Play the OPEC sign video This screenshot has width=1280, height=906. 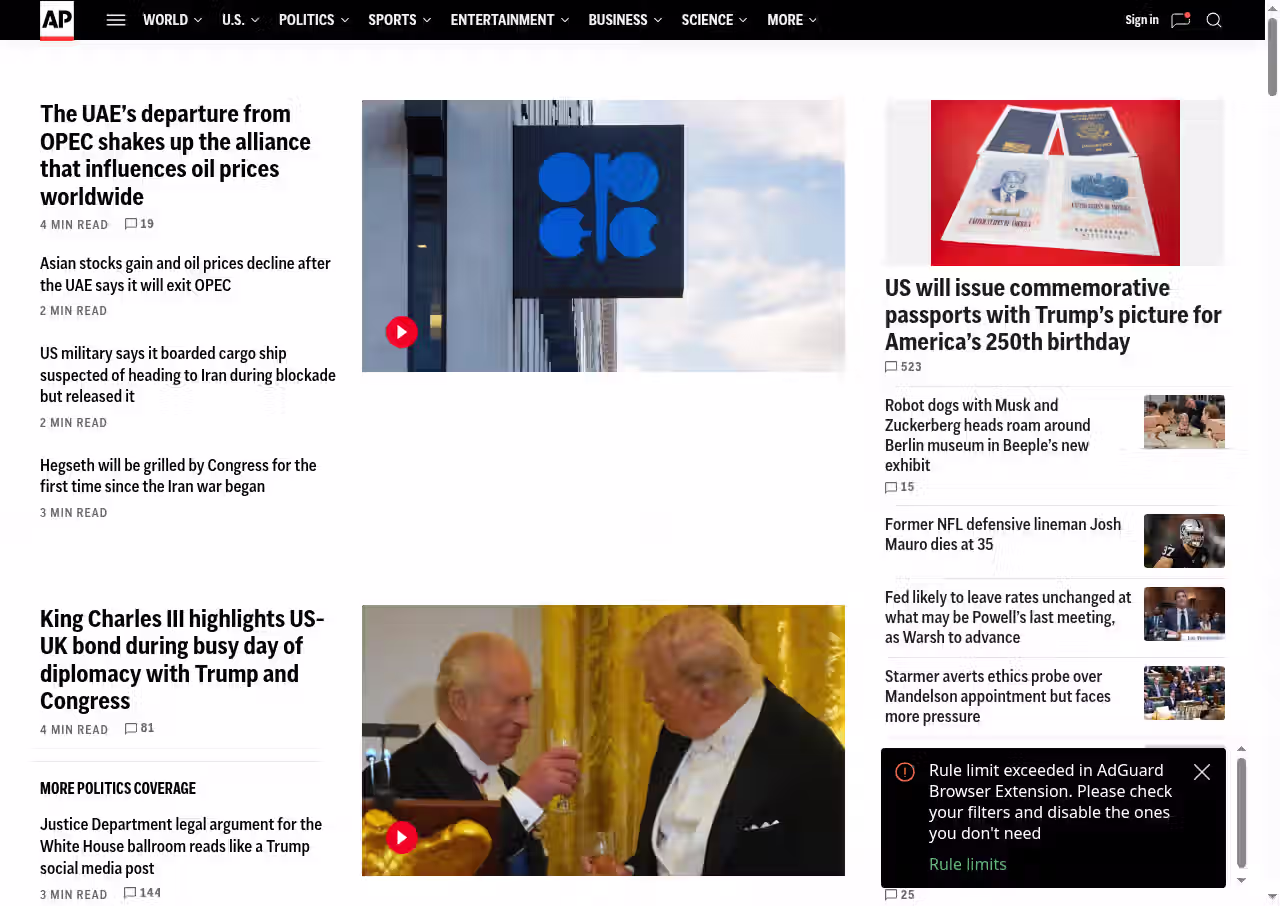(401, 332)
